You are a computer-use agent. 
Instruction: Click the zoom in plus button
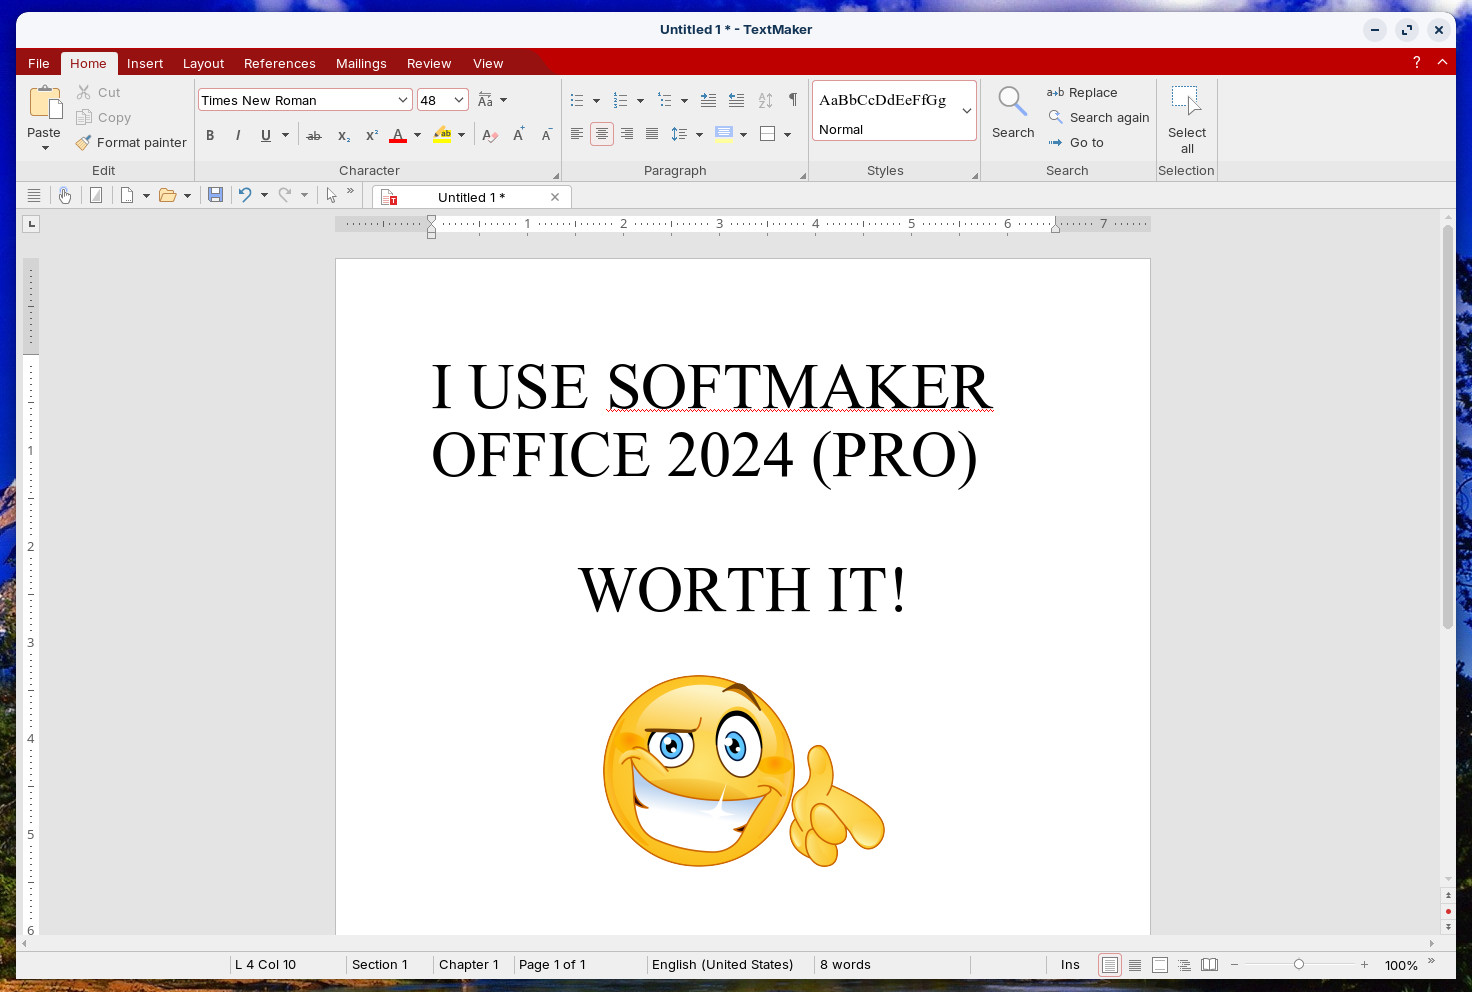pyautogui.click(x=1364, y=964)
